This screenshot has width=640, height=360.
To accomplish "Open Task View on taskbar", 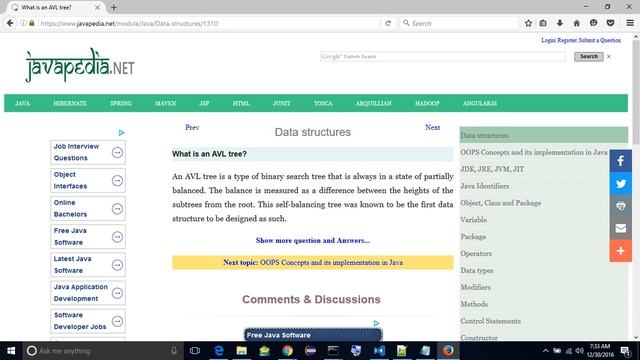I will [195, 351].
